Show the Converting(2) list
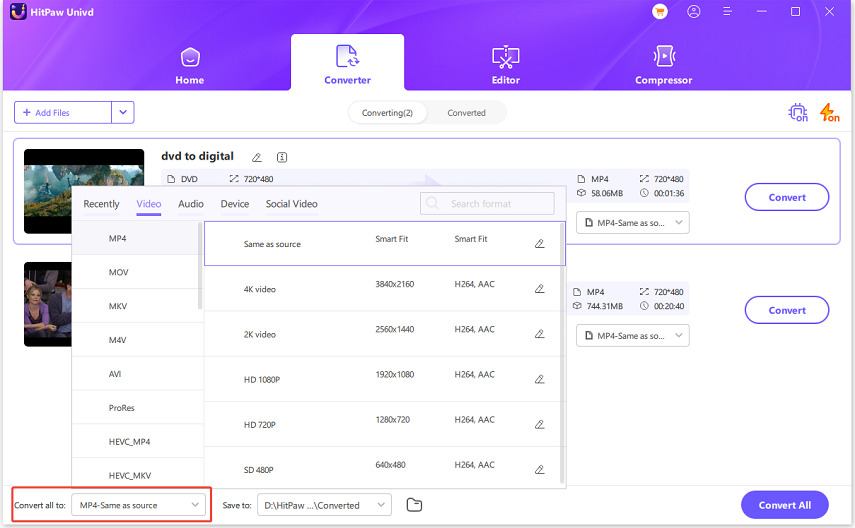 coord(387,113)
